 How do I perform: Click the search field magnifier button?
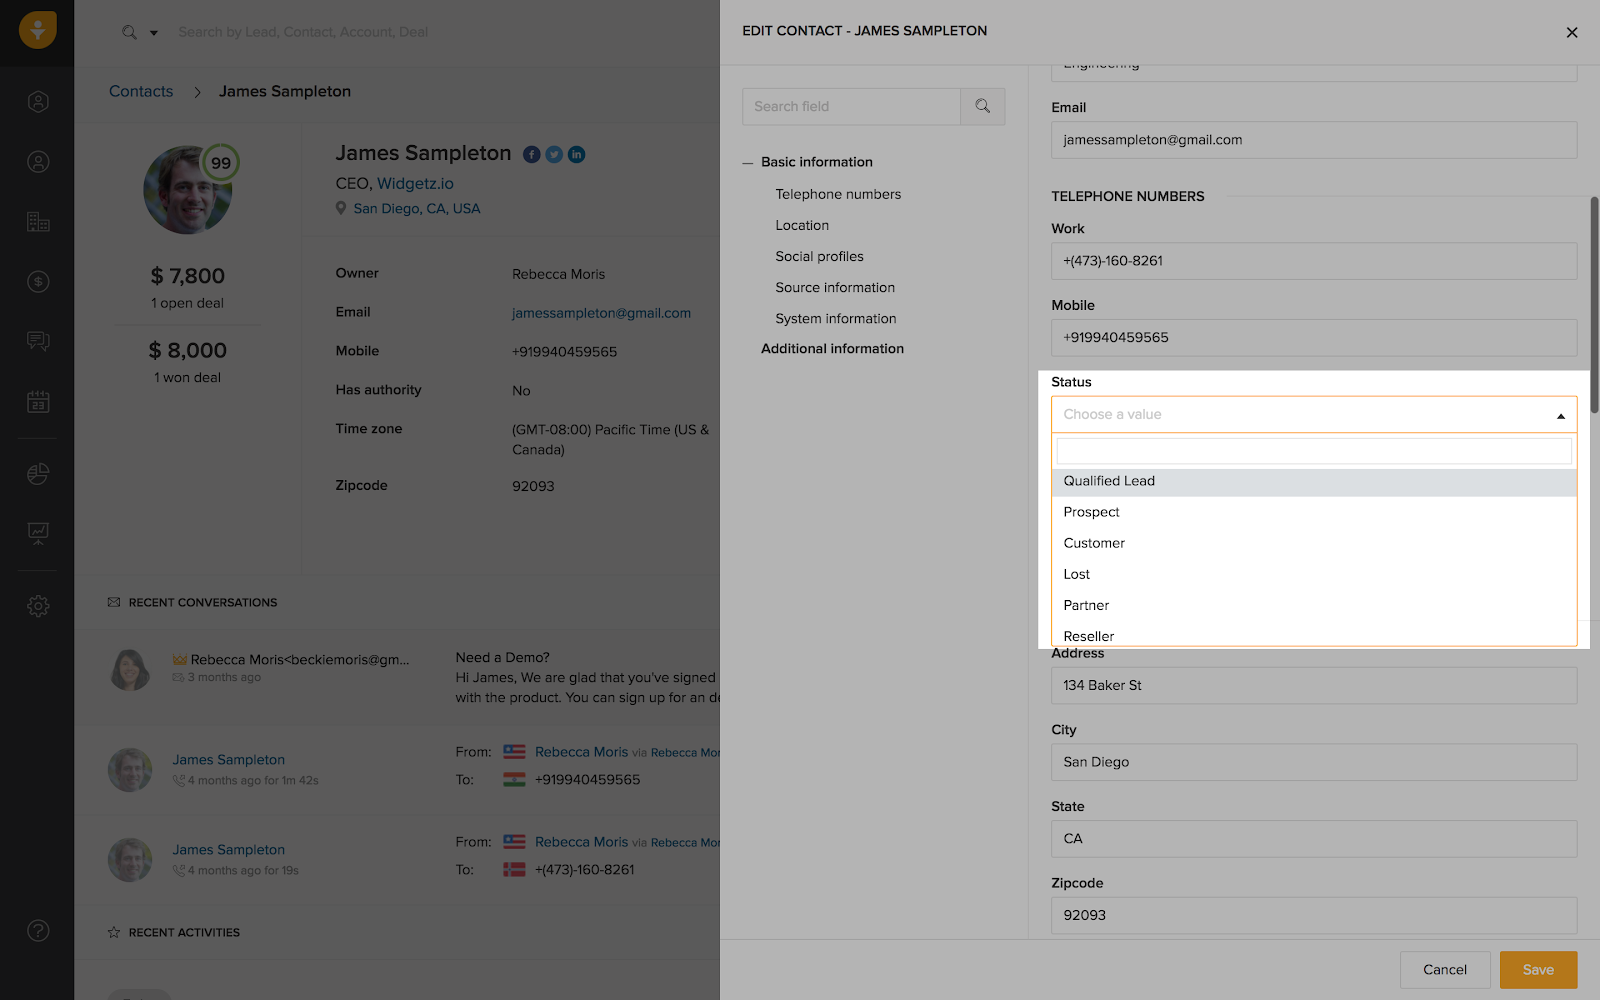coord(982,106)
